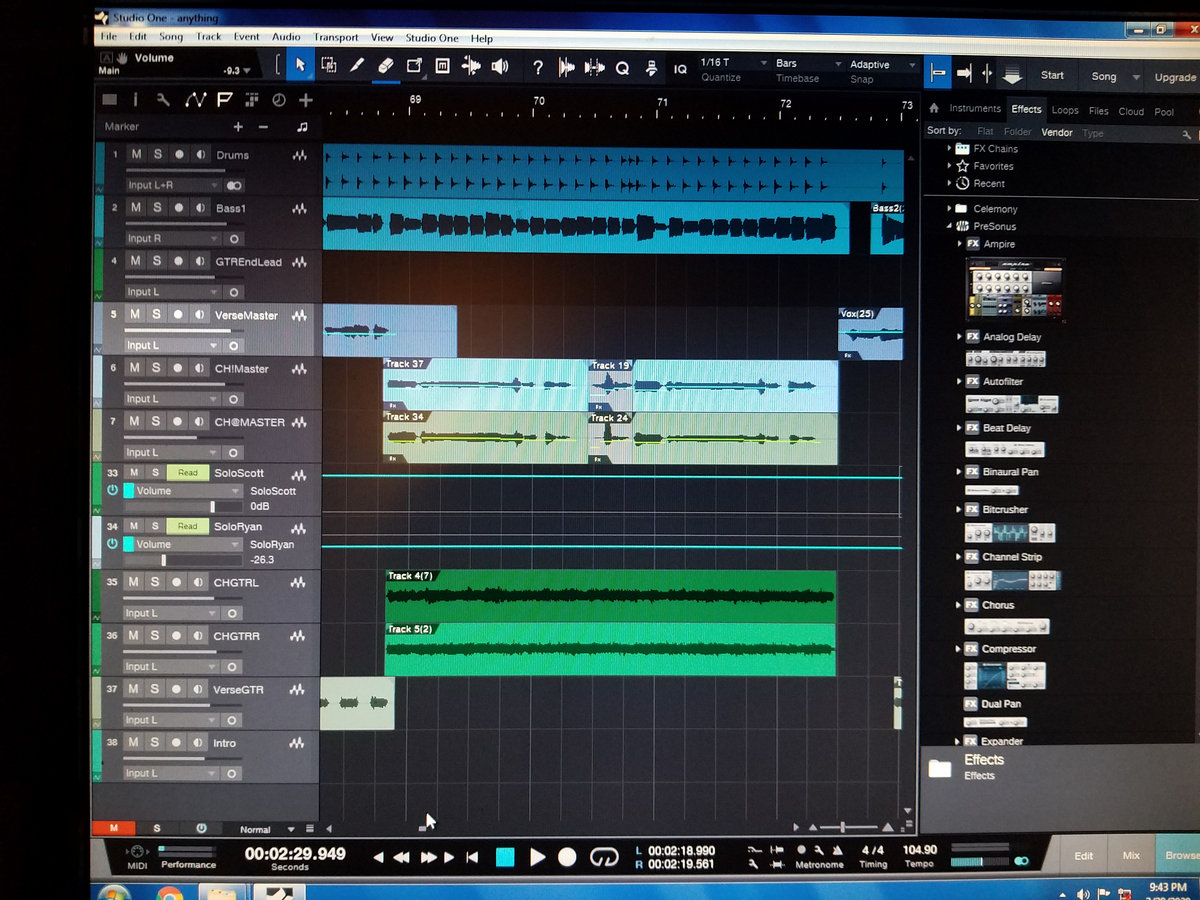Select the Arrow tool in the toolbar

pyautogui.click(x=300, y=66)
